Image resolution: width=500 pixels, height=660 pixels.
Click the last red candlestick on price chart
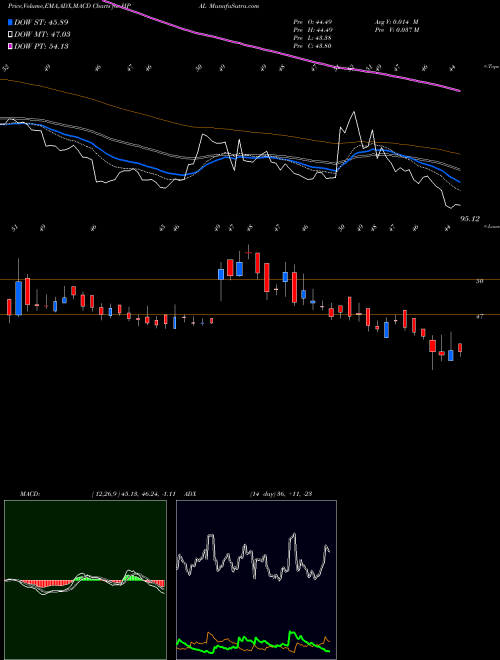click(460, 348)
